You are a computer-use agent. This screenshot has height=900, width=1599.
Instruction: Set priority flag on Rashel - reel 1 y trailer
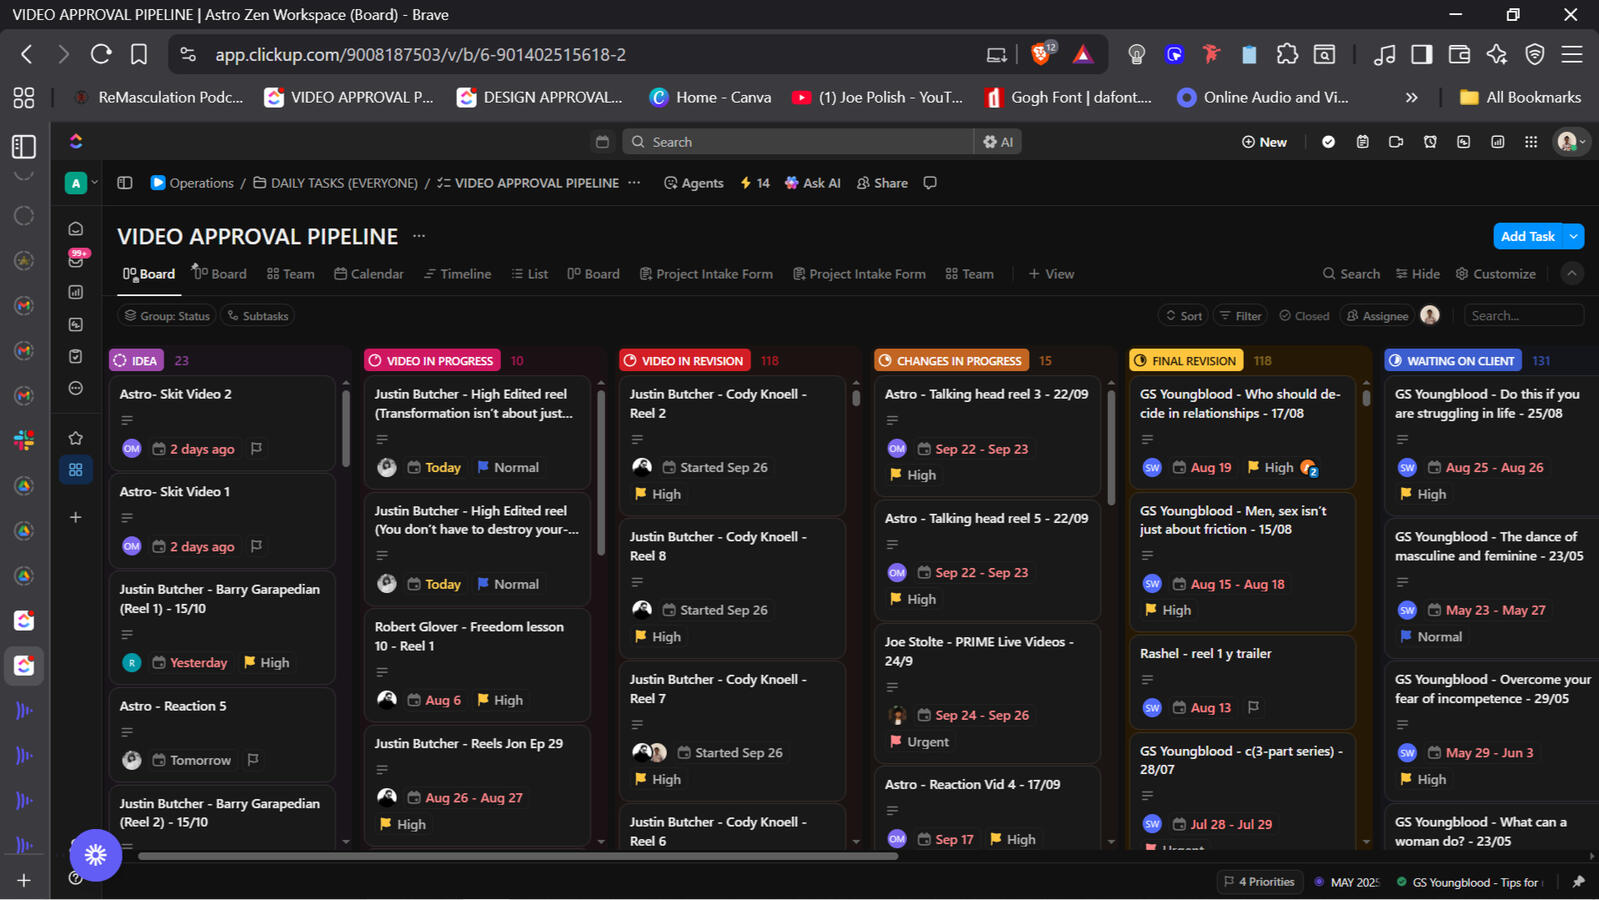pos(1253,707)
